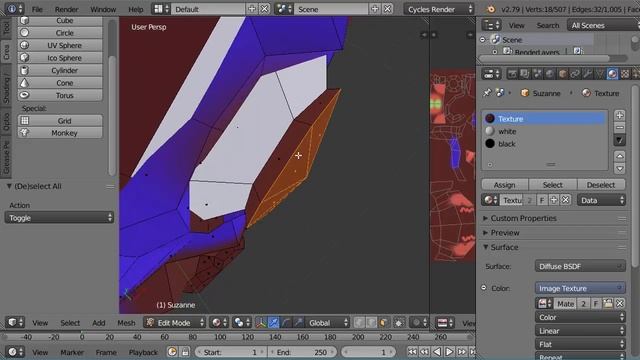
Task: Collapse the Scene tree in outliner
Action: (483, 40)
